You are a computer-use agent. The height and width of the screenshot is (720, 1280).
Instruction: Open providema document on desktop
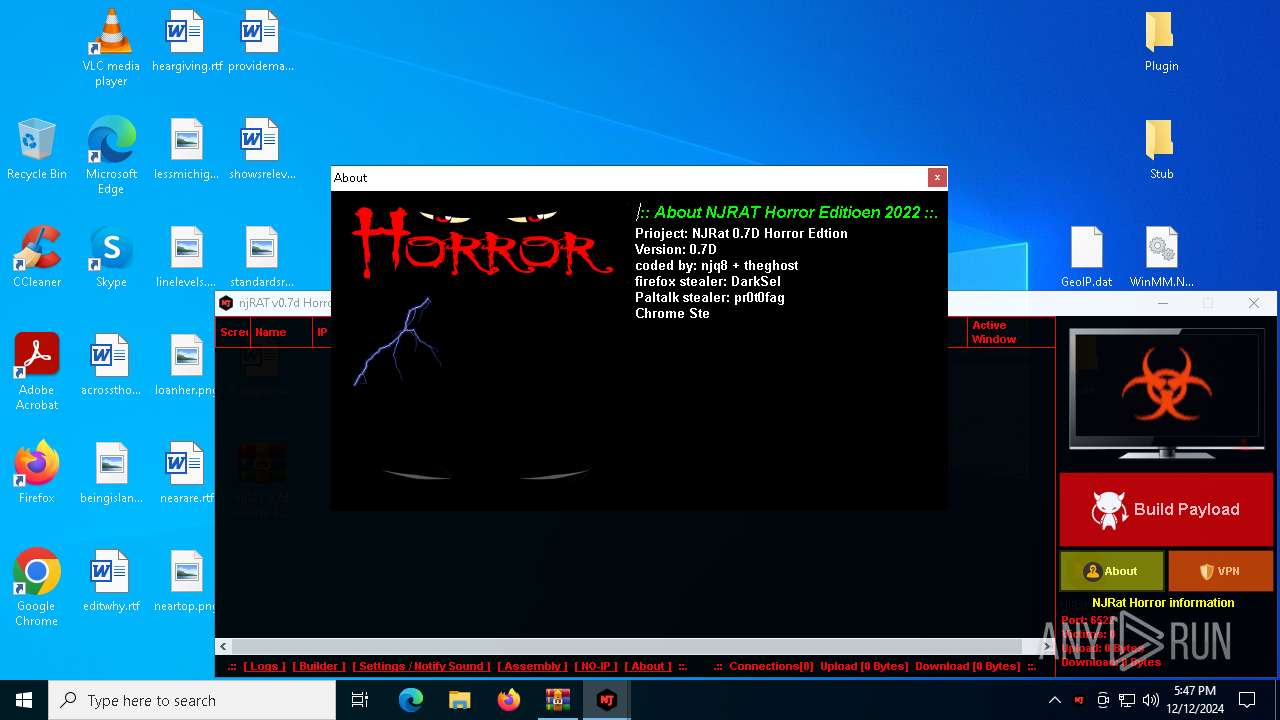point(261,41)
